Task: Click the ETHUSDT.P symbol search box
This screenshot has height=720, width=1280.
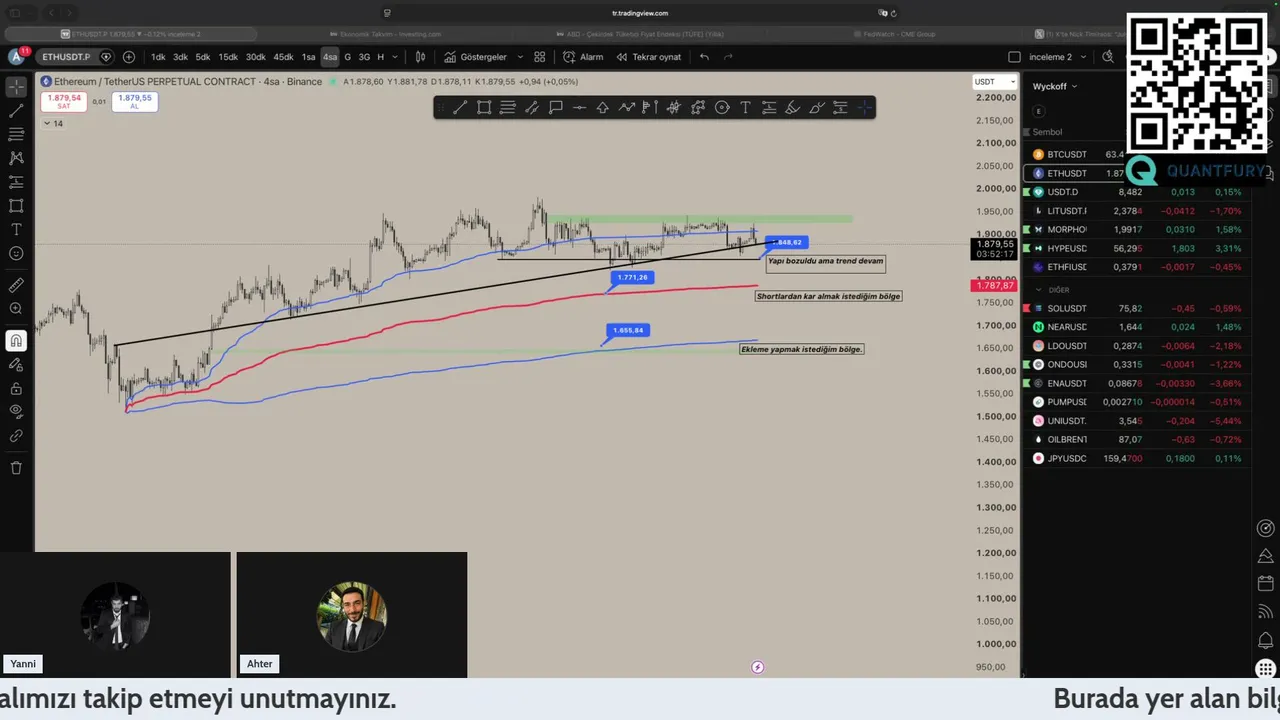Action: click(68, 57)
